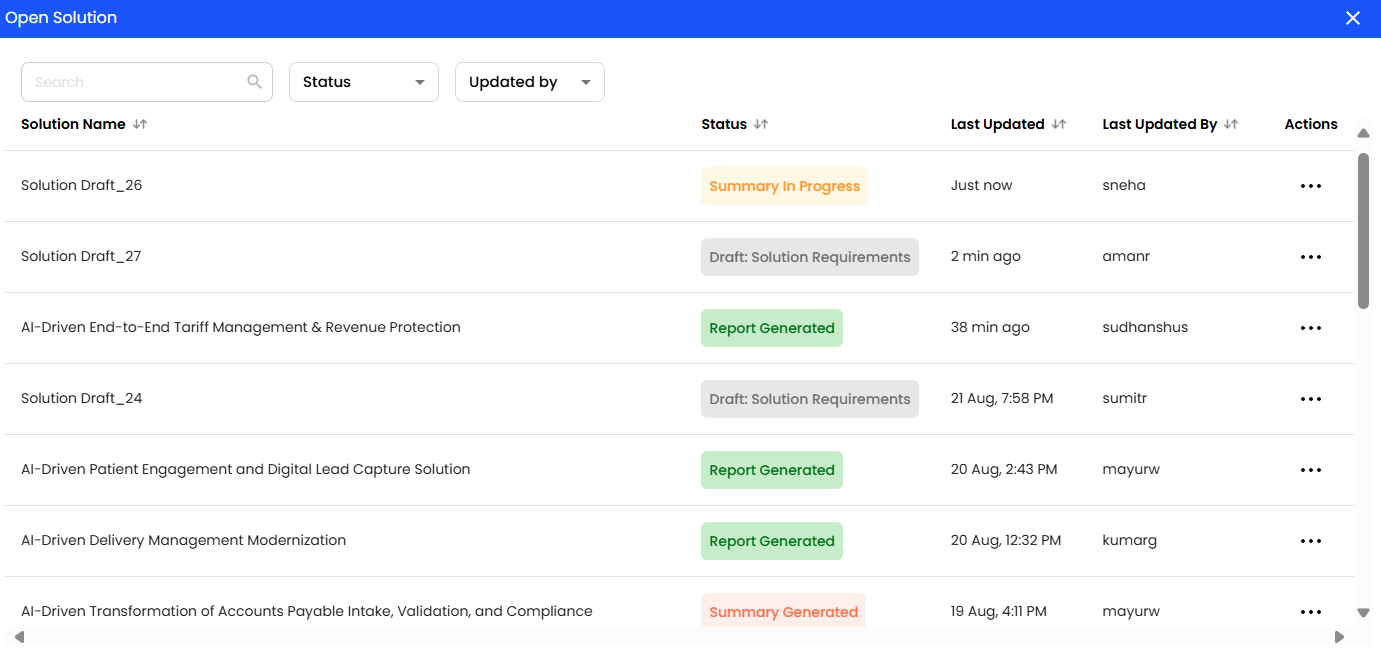This screenshot has height=651, width=1381.
Task: Open actions for Delivery Management Modernization
Action: pyautogui.click(x=1310, y=541)
